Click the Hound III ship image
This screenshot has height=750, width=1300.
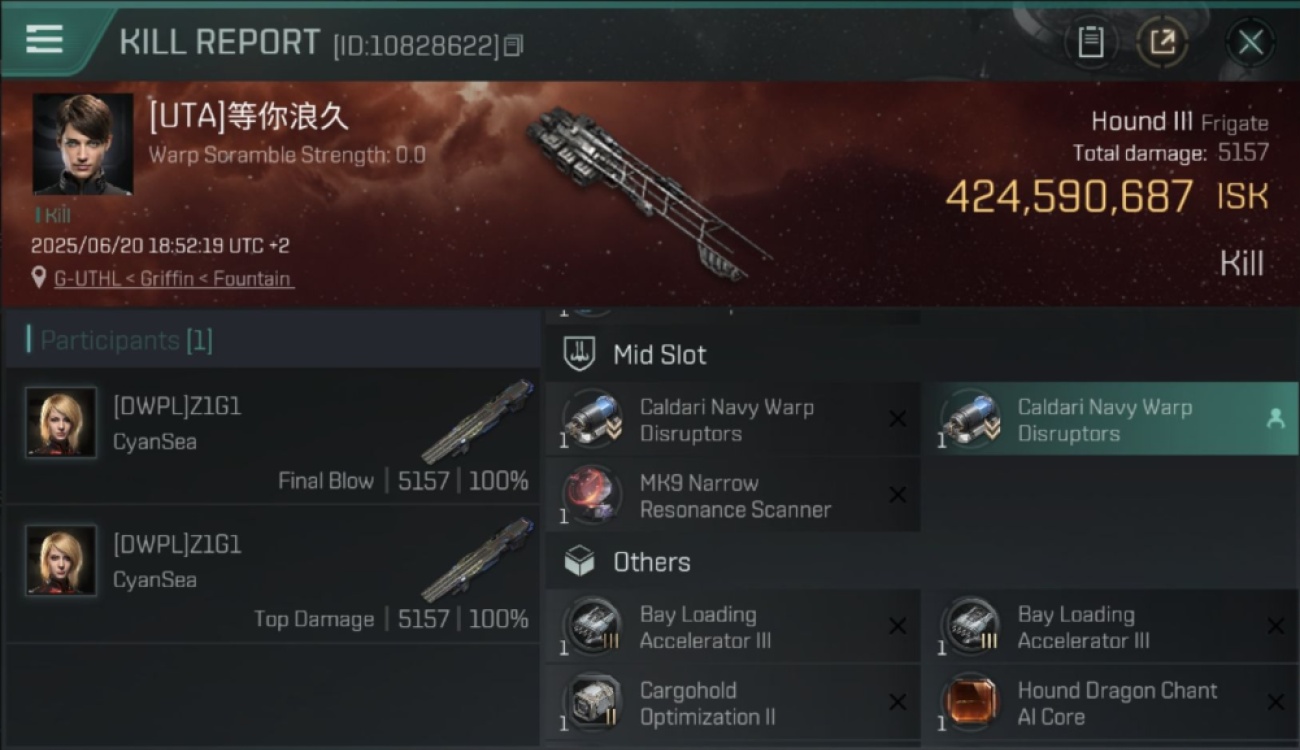(x=647, y=191)
